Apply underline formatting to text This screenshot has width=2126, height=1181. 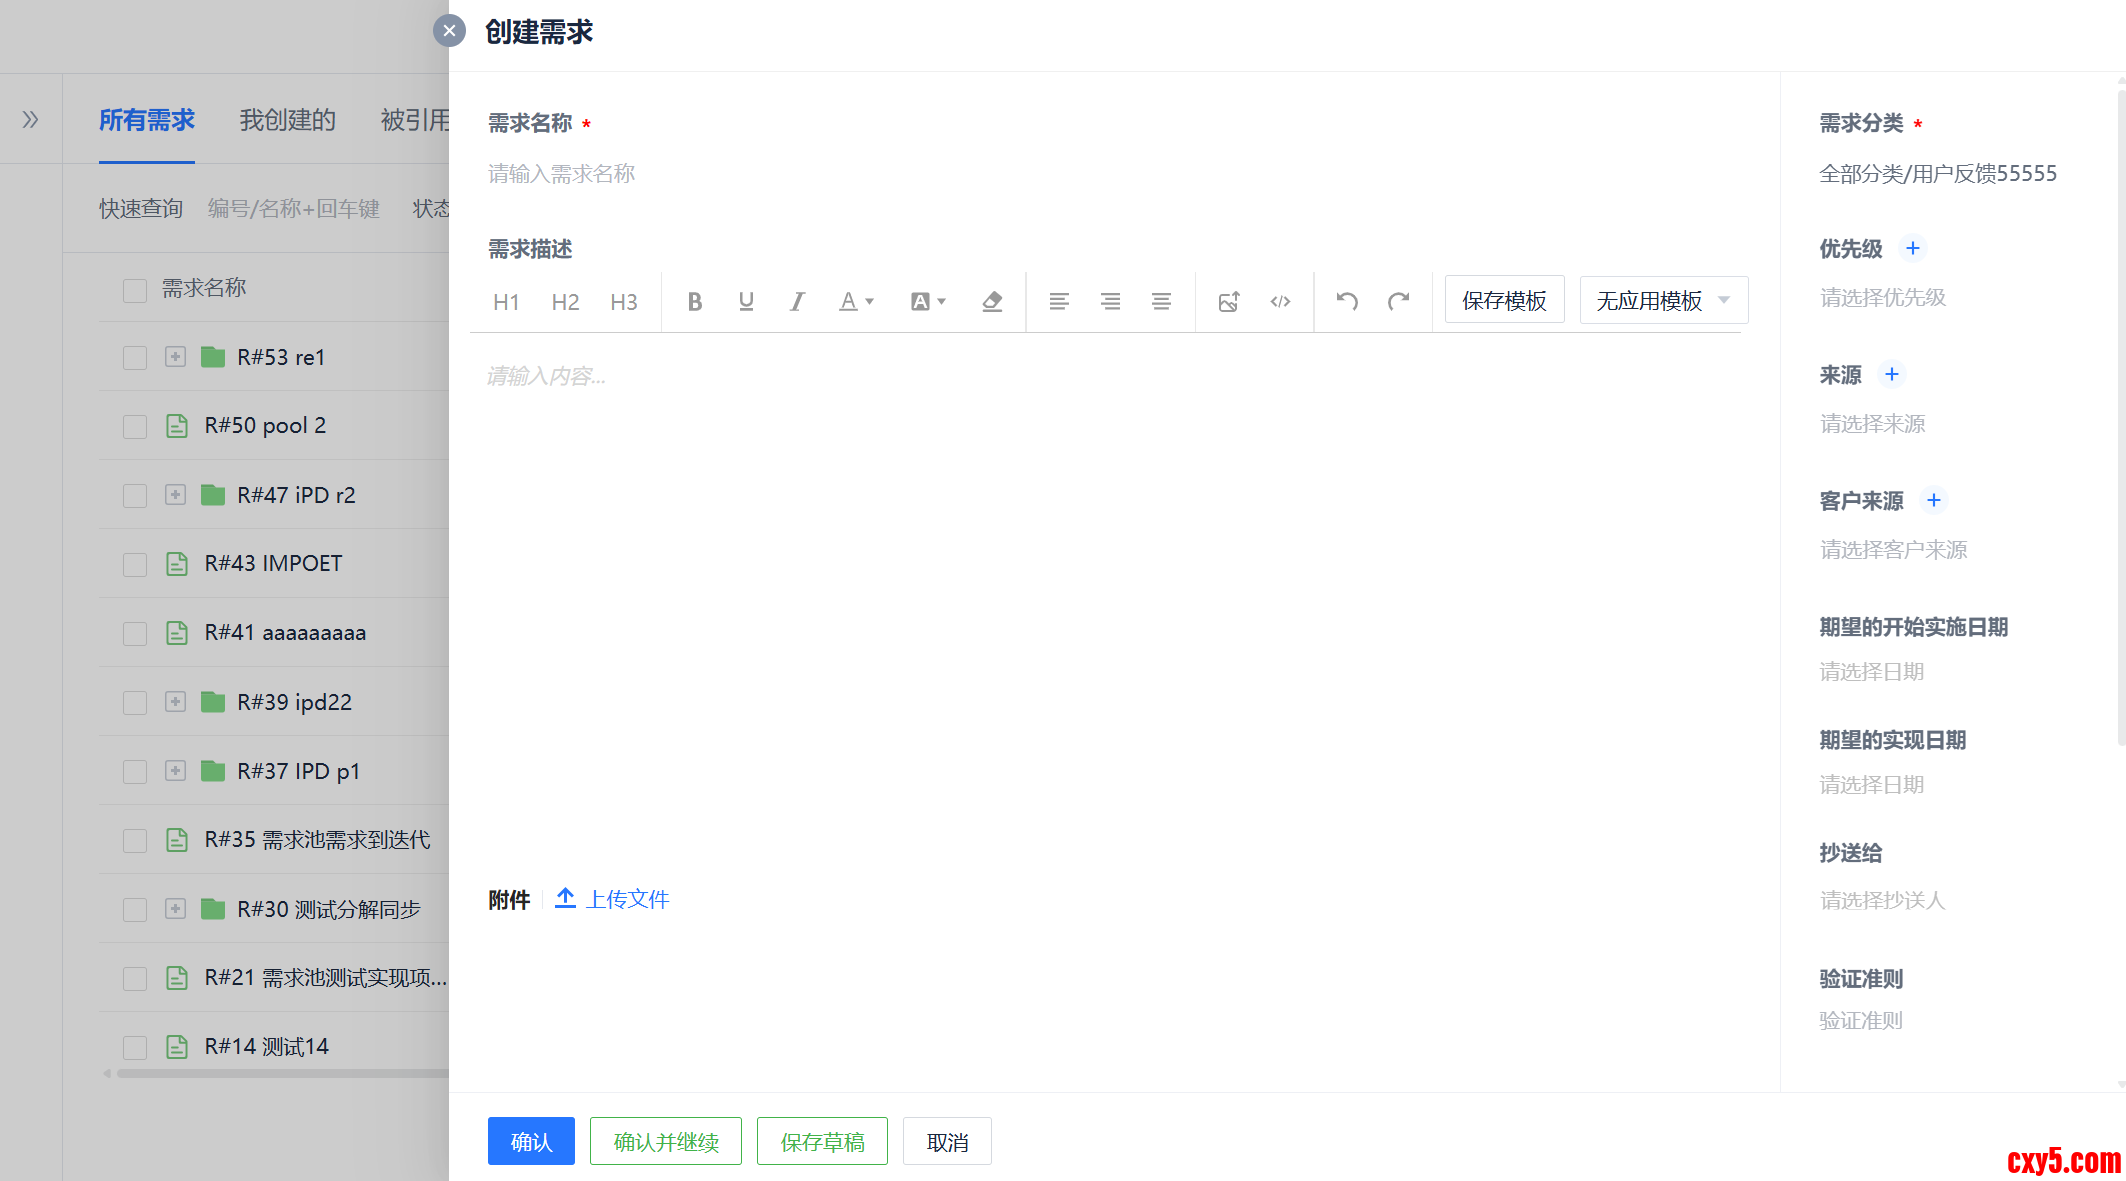(746, 301)
